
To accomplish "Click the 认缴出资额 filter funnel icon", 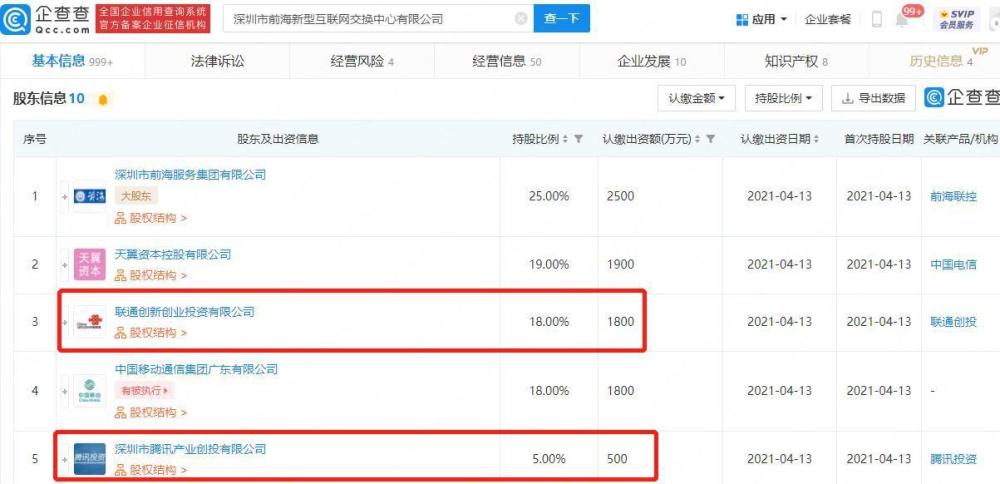I will 710,139.
